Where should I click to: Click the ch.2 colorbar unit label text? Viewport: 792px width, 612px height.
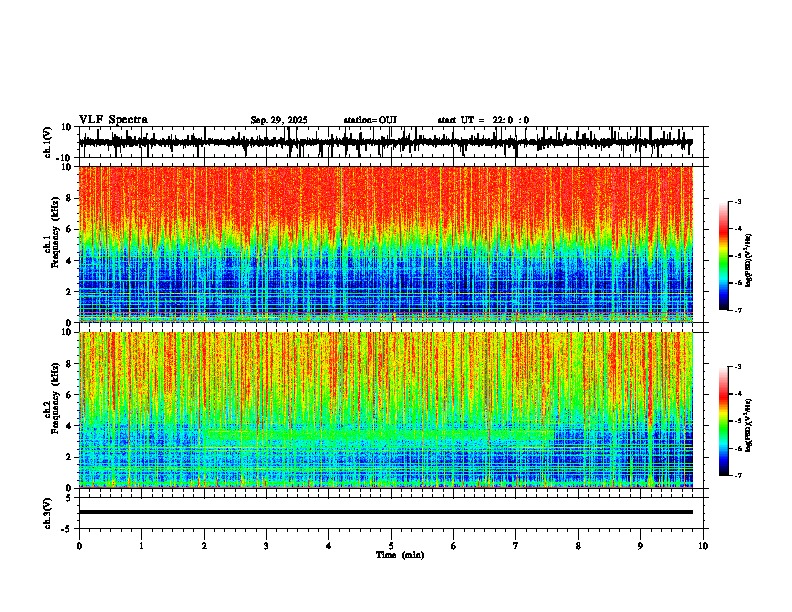click(748, 425)
